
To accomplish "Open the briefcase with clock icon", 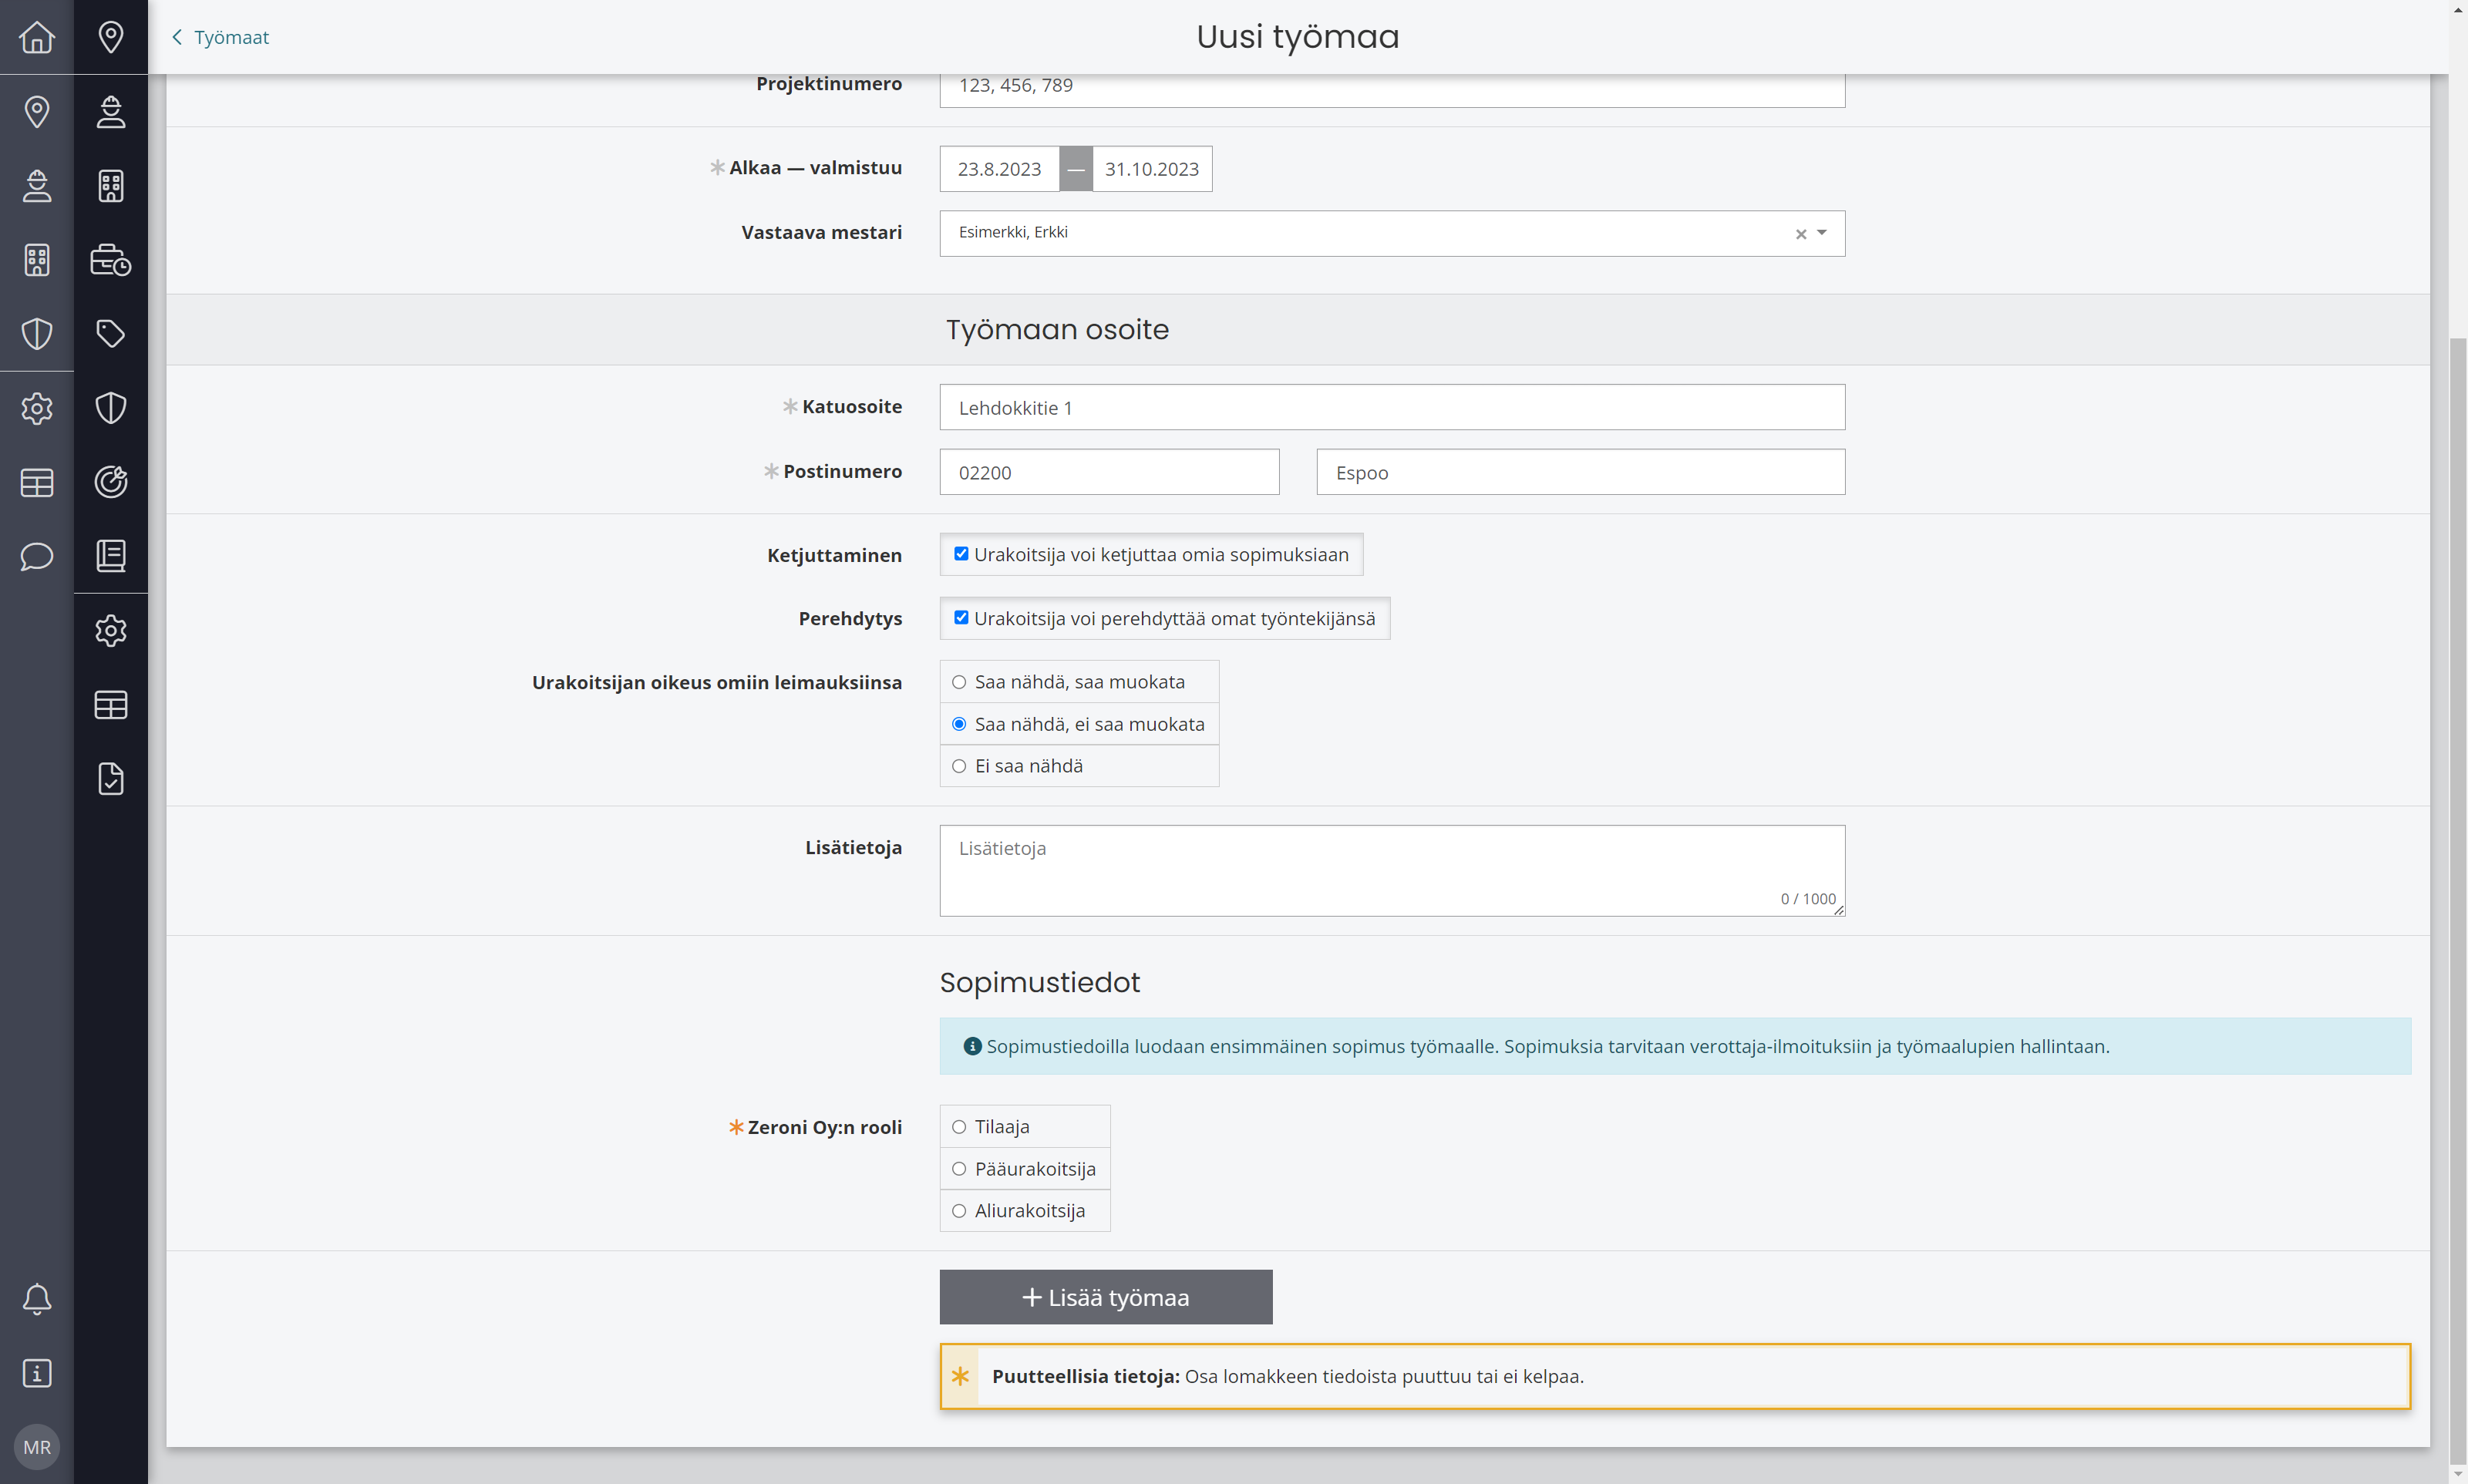I will (x=111, y=260).
